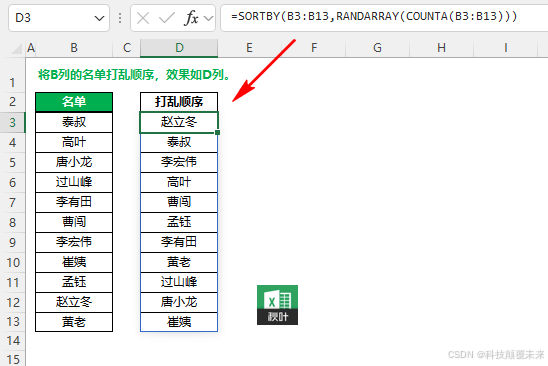This screenshot has width=548, height=366.
Task: Select row 15 header
Action: pyautogui.click(x=13, y=359)
